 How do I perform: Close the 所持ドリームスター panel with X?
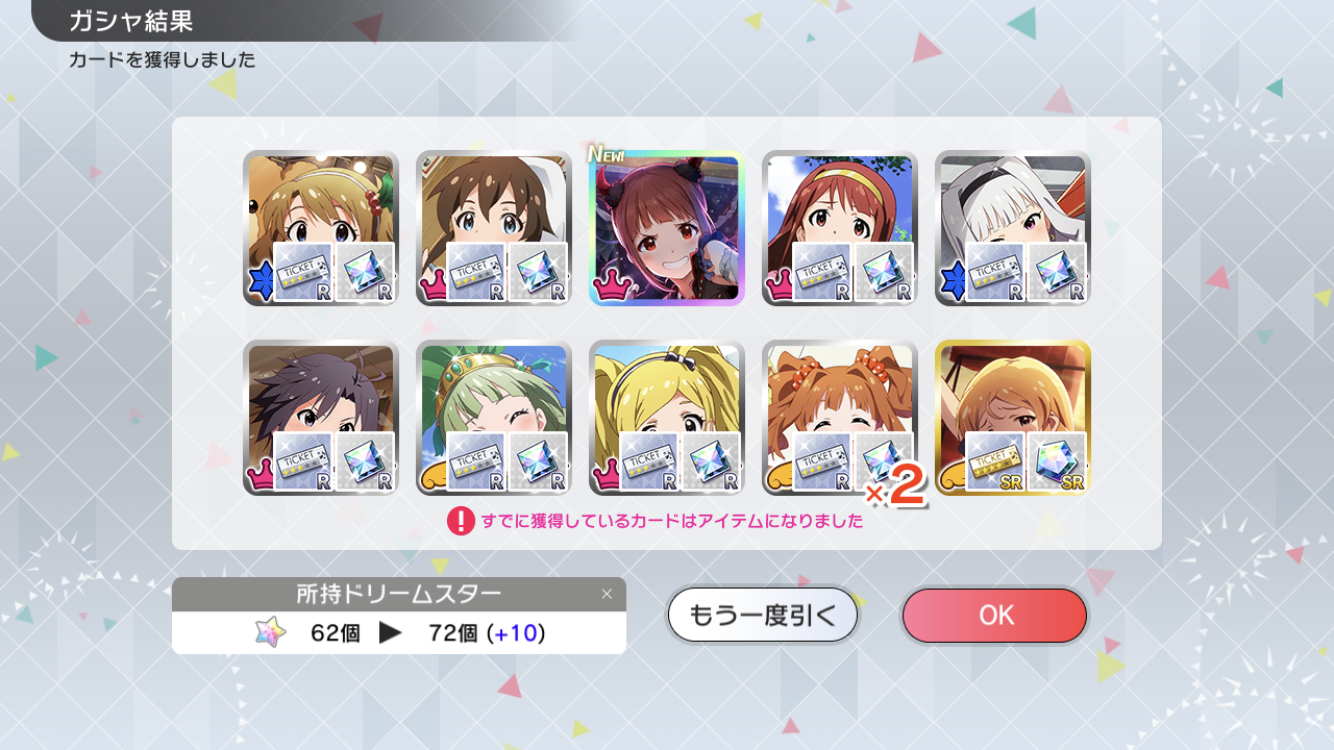point(606,594)
